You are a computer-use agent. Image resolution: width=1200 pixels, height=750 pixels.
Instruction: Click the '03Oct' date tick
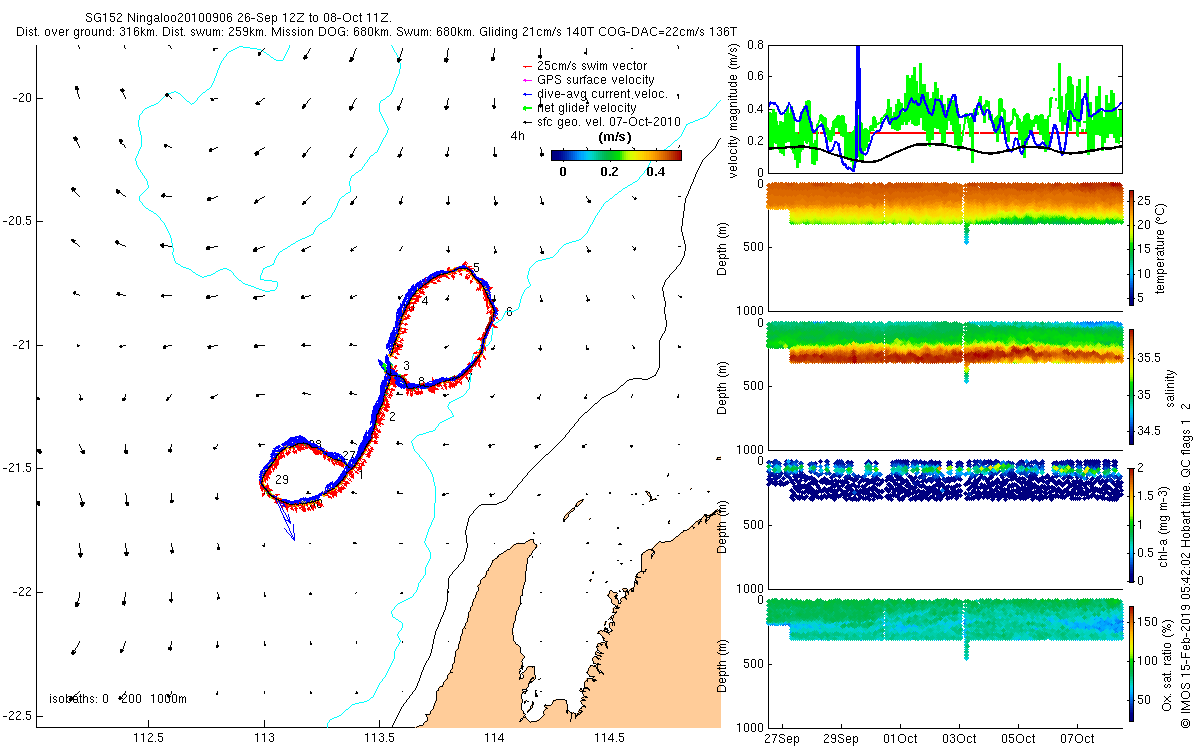[x=959, y=739]
